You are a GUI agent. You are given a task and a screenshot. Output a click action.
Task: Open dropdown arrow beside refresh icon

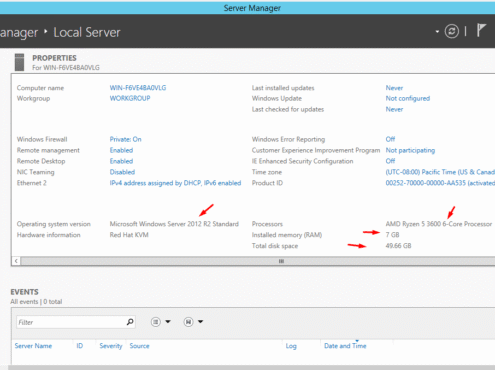(437, 32)
